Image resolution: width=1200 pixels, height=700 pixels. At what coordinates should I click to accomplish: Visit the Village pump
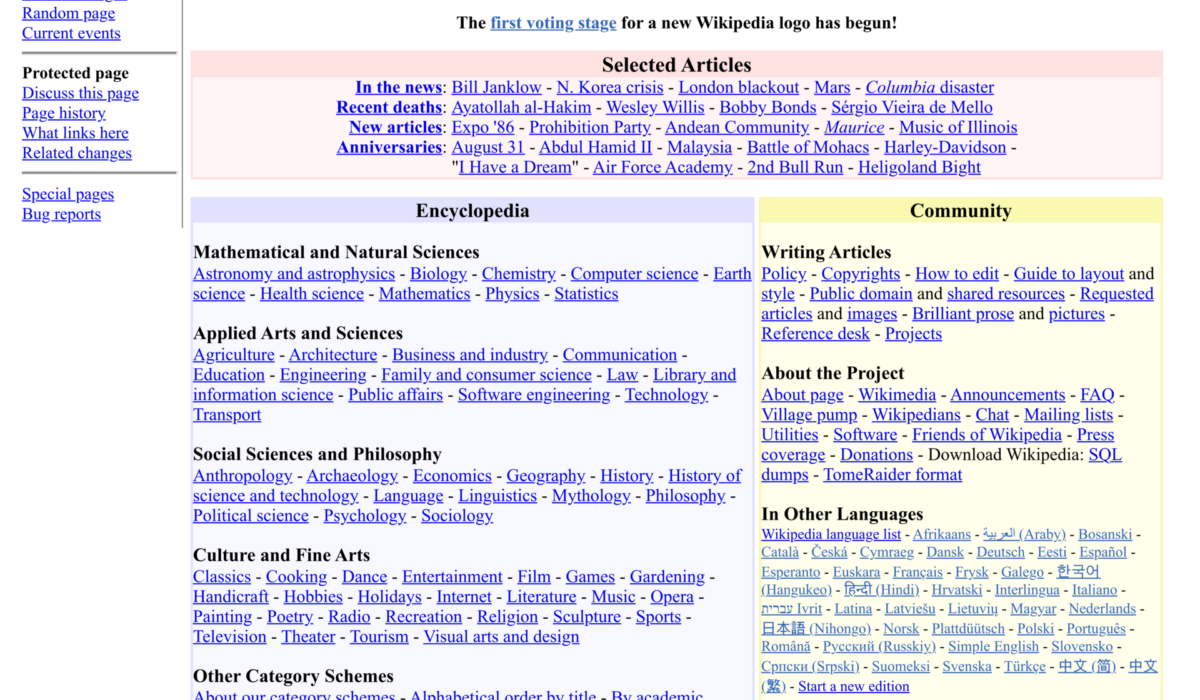coord(809,415)
